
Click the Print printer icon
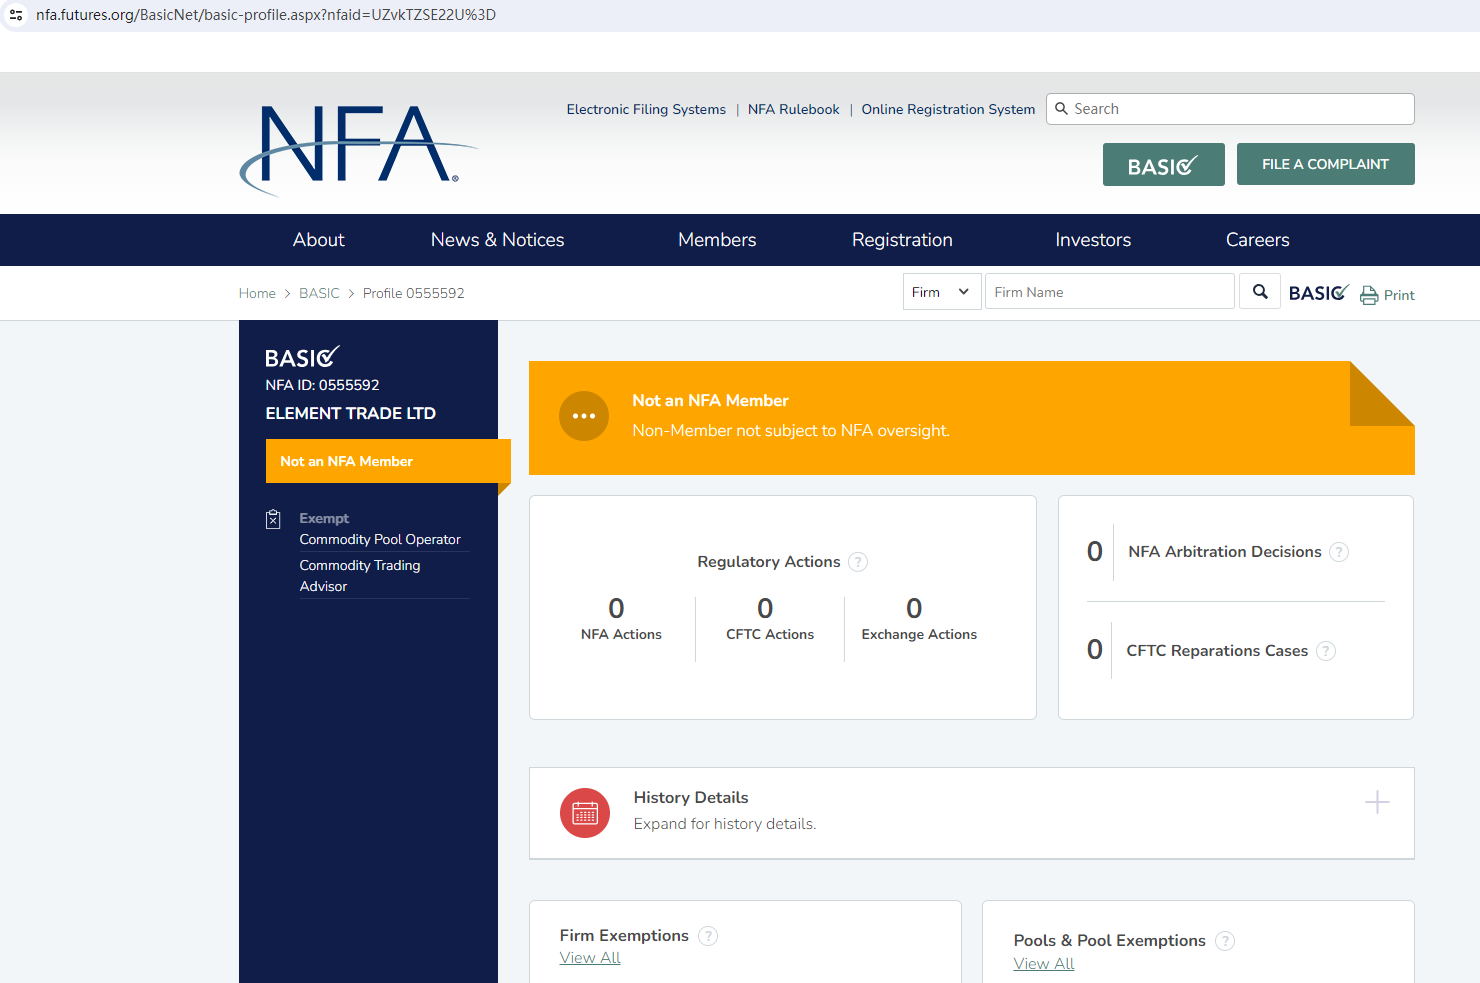pos(1369,295)
